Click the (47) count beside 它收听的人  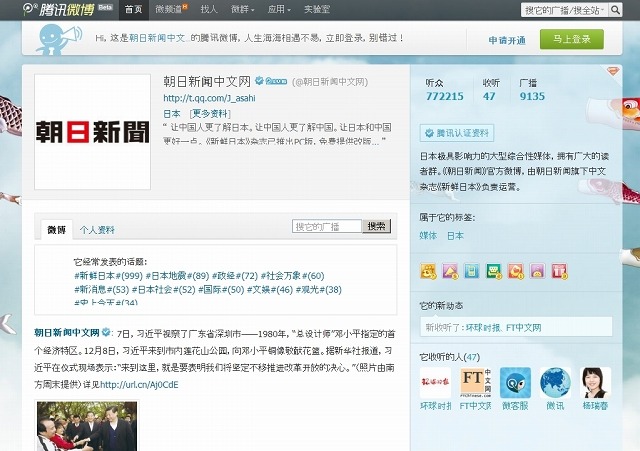tap(472, 357)
